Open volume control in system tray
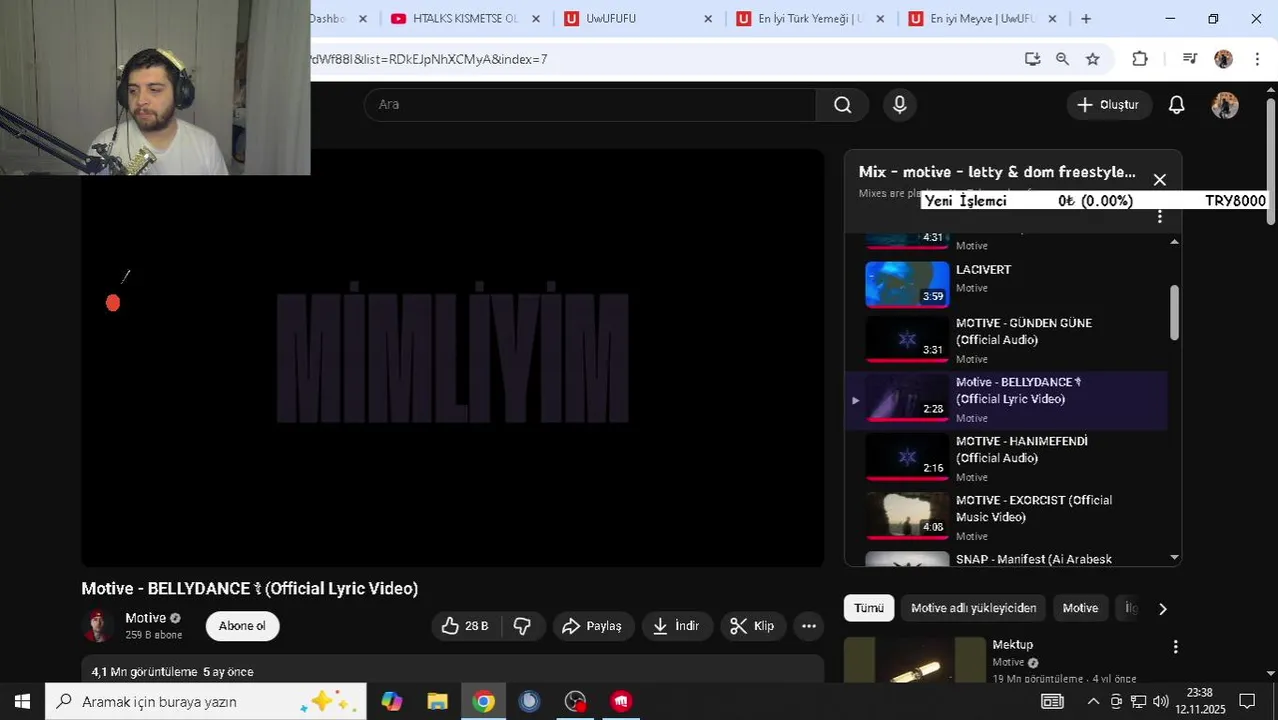1278x720 pixels. 1161,701
